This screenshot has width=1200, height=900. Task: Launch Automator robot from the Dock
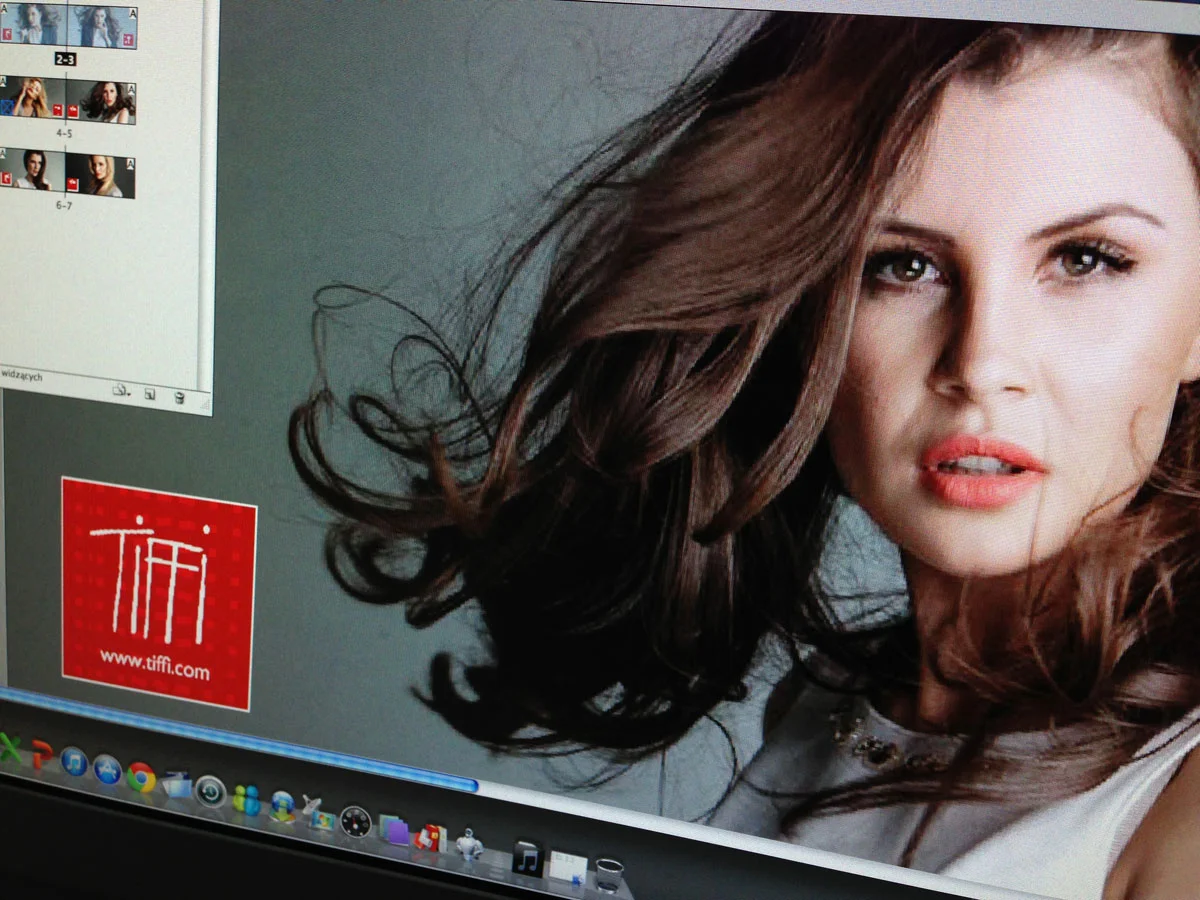pos(468,845)
